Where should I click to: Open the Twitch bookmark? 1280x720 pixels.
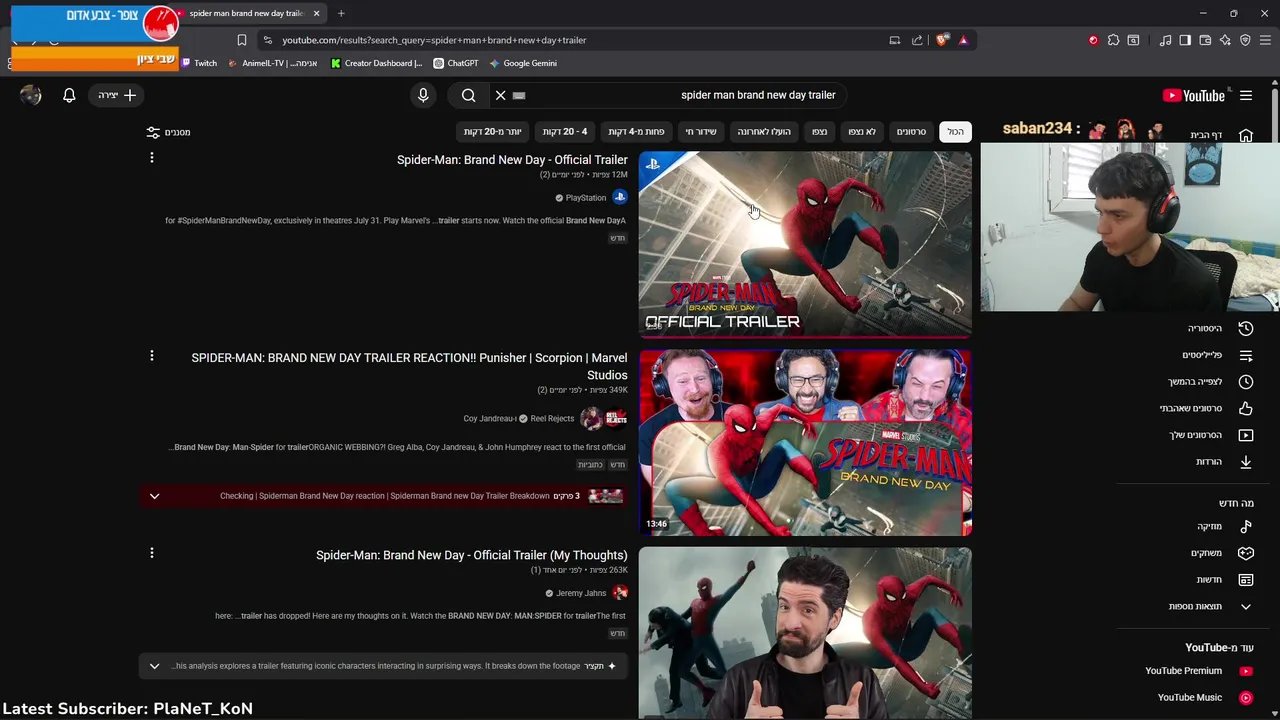[198, 63]
